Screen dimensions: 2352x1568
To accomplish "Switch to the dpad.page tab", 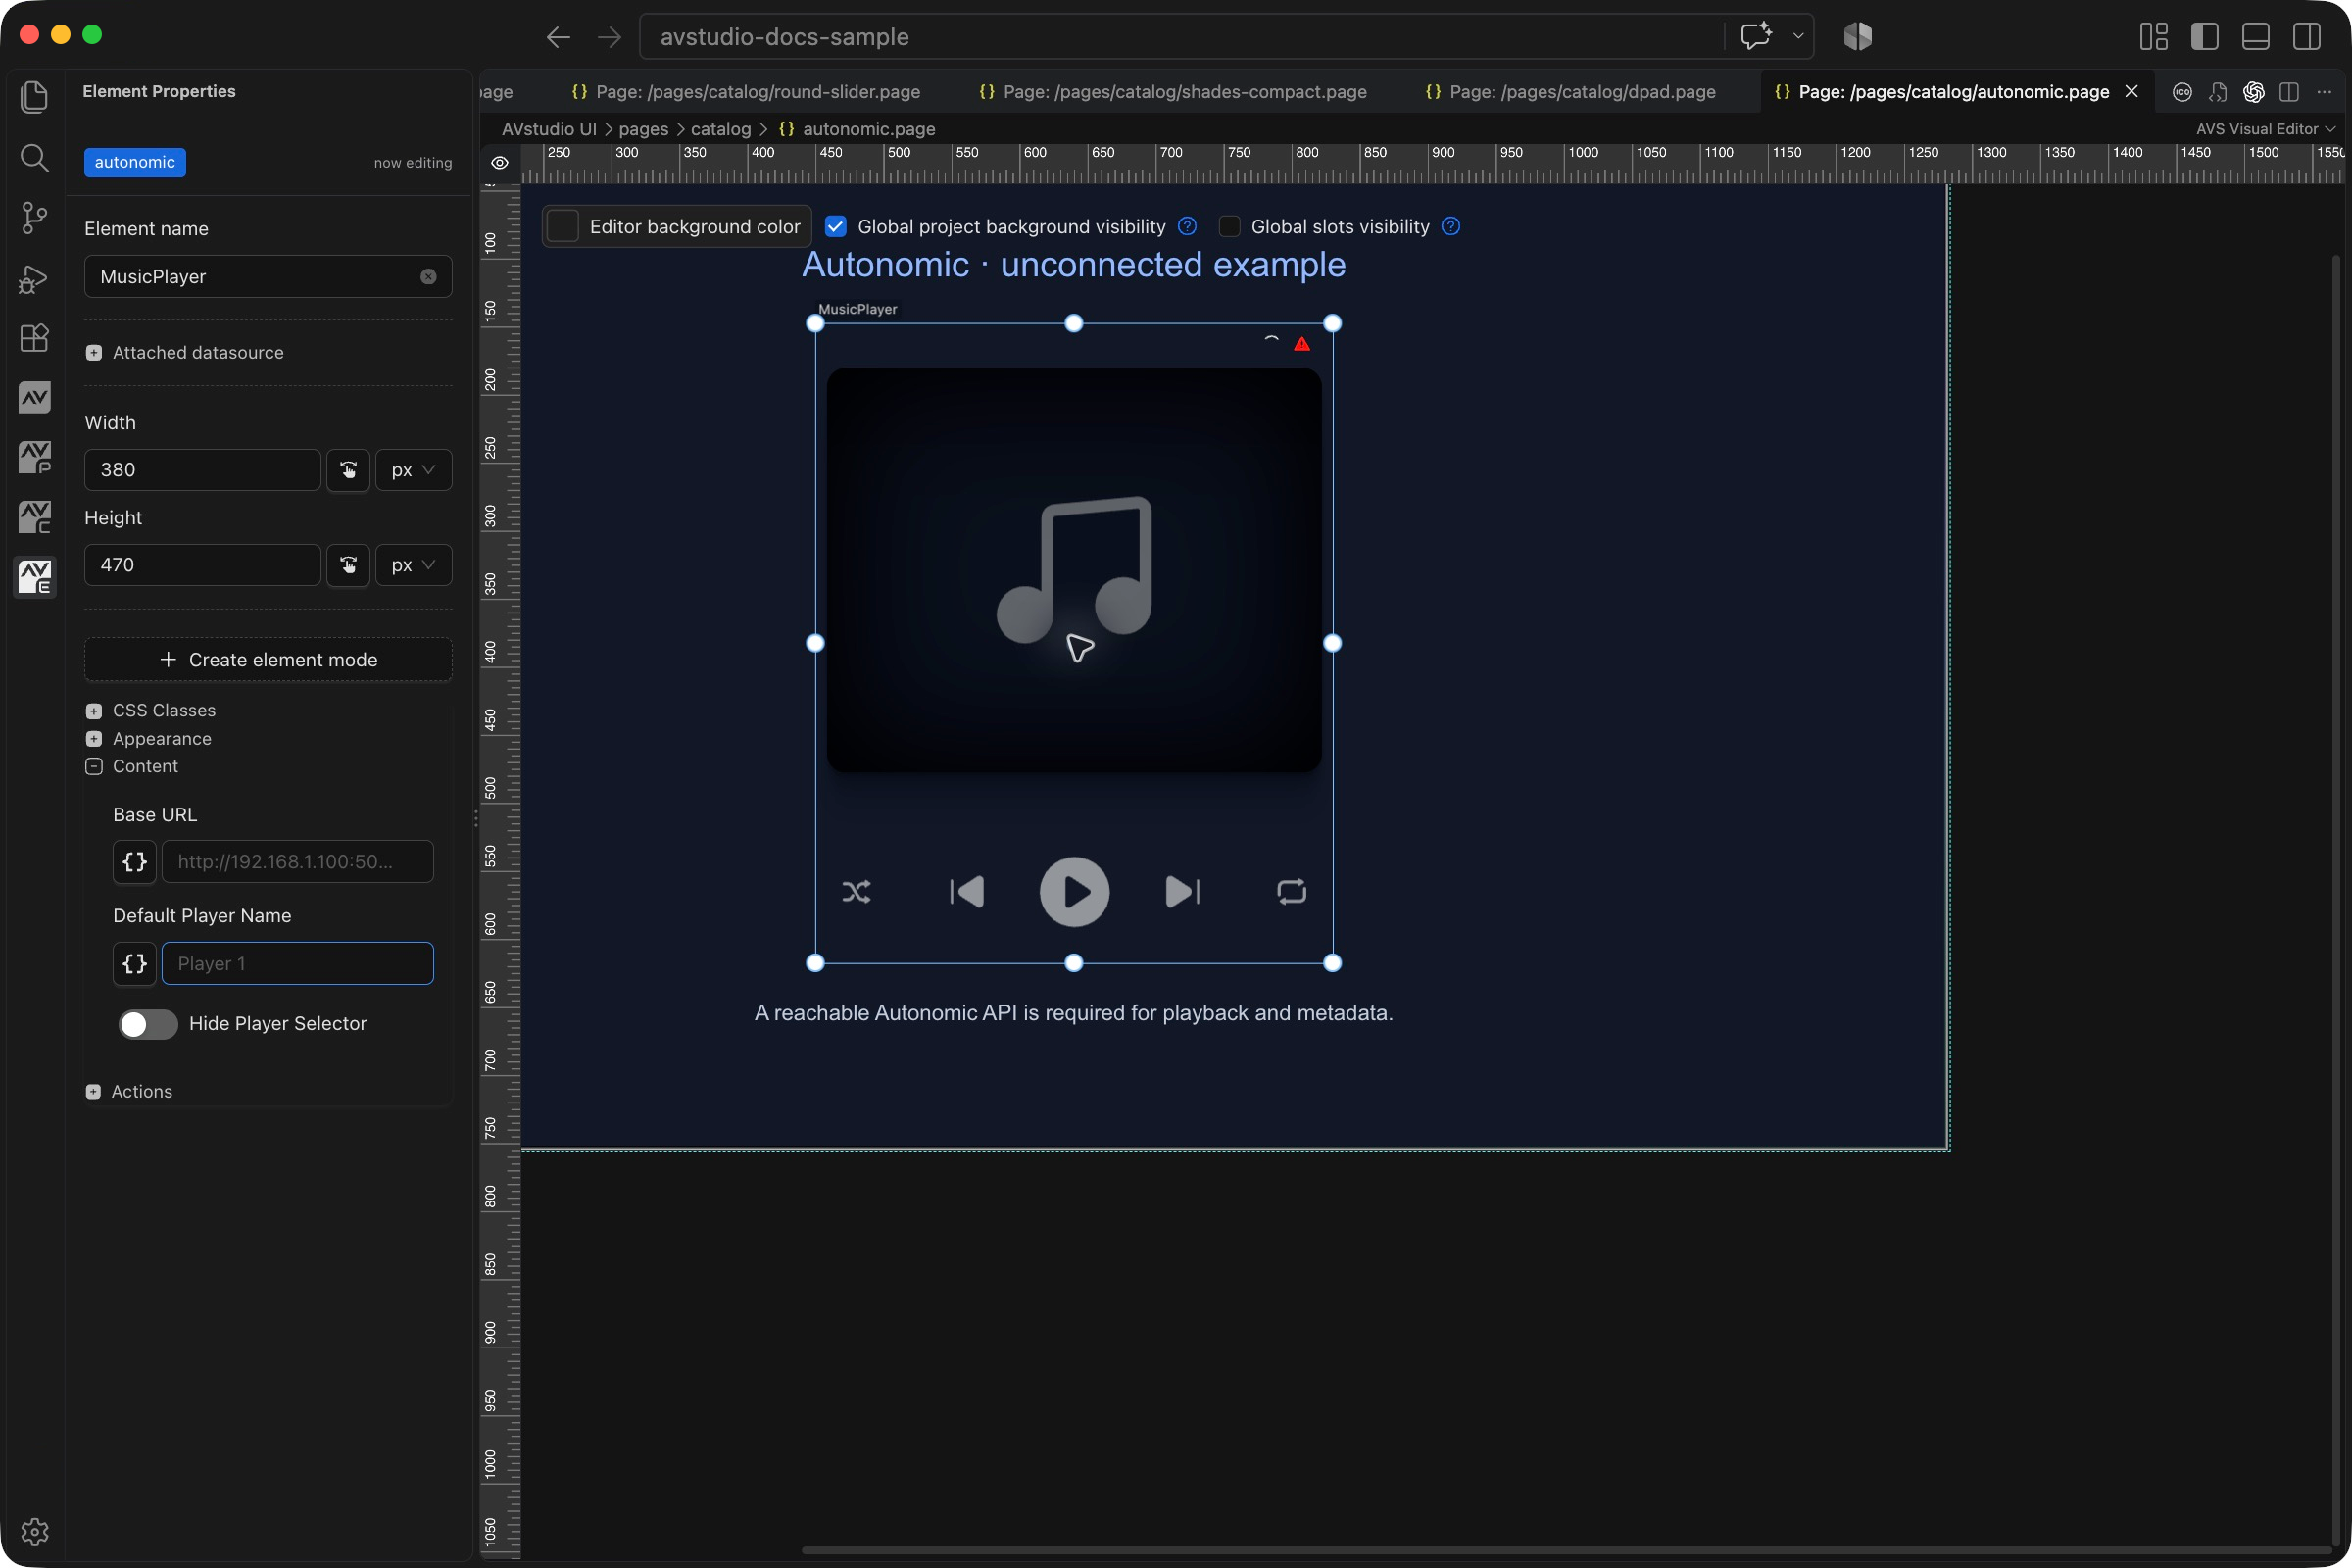I will 1571,92.
